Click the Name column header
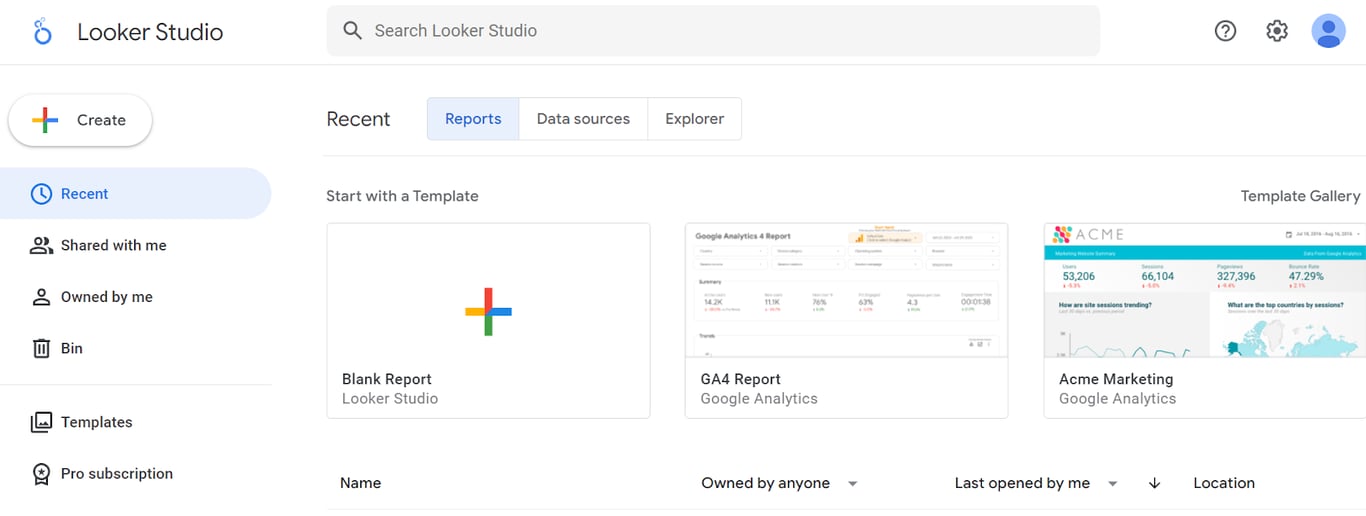The height and width of the screenshot is (516, 1366). [x=360, y=483]
